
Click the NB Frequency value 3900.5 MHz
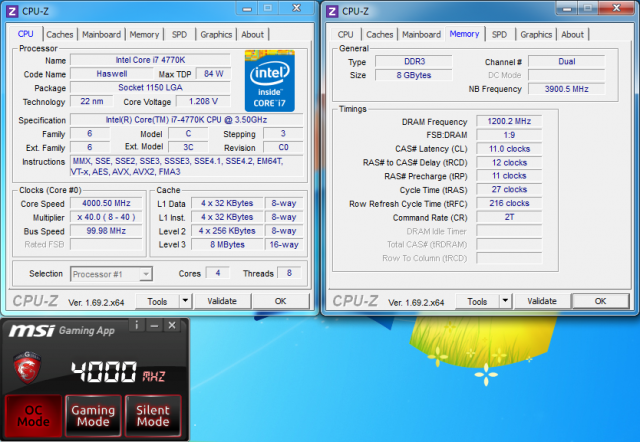pyautogui.click(x=567, y=89)
